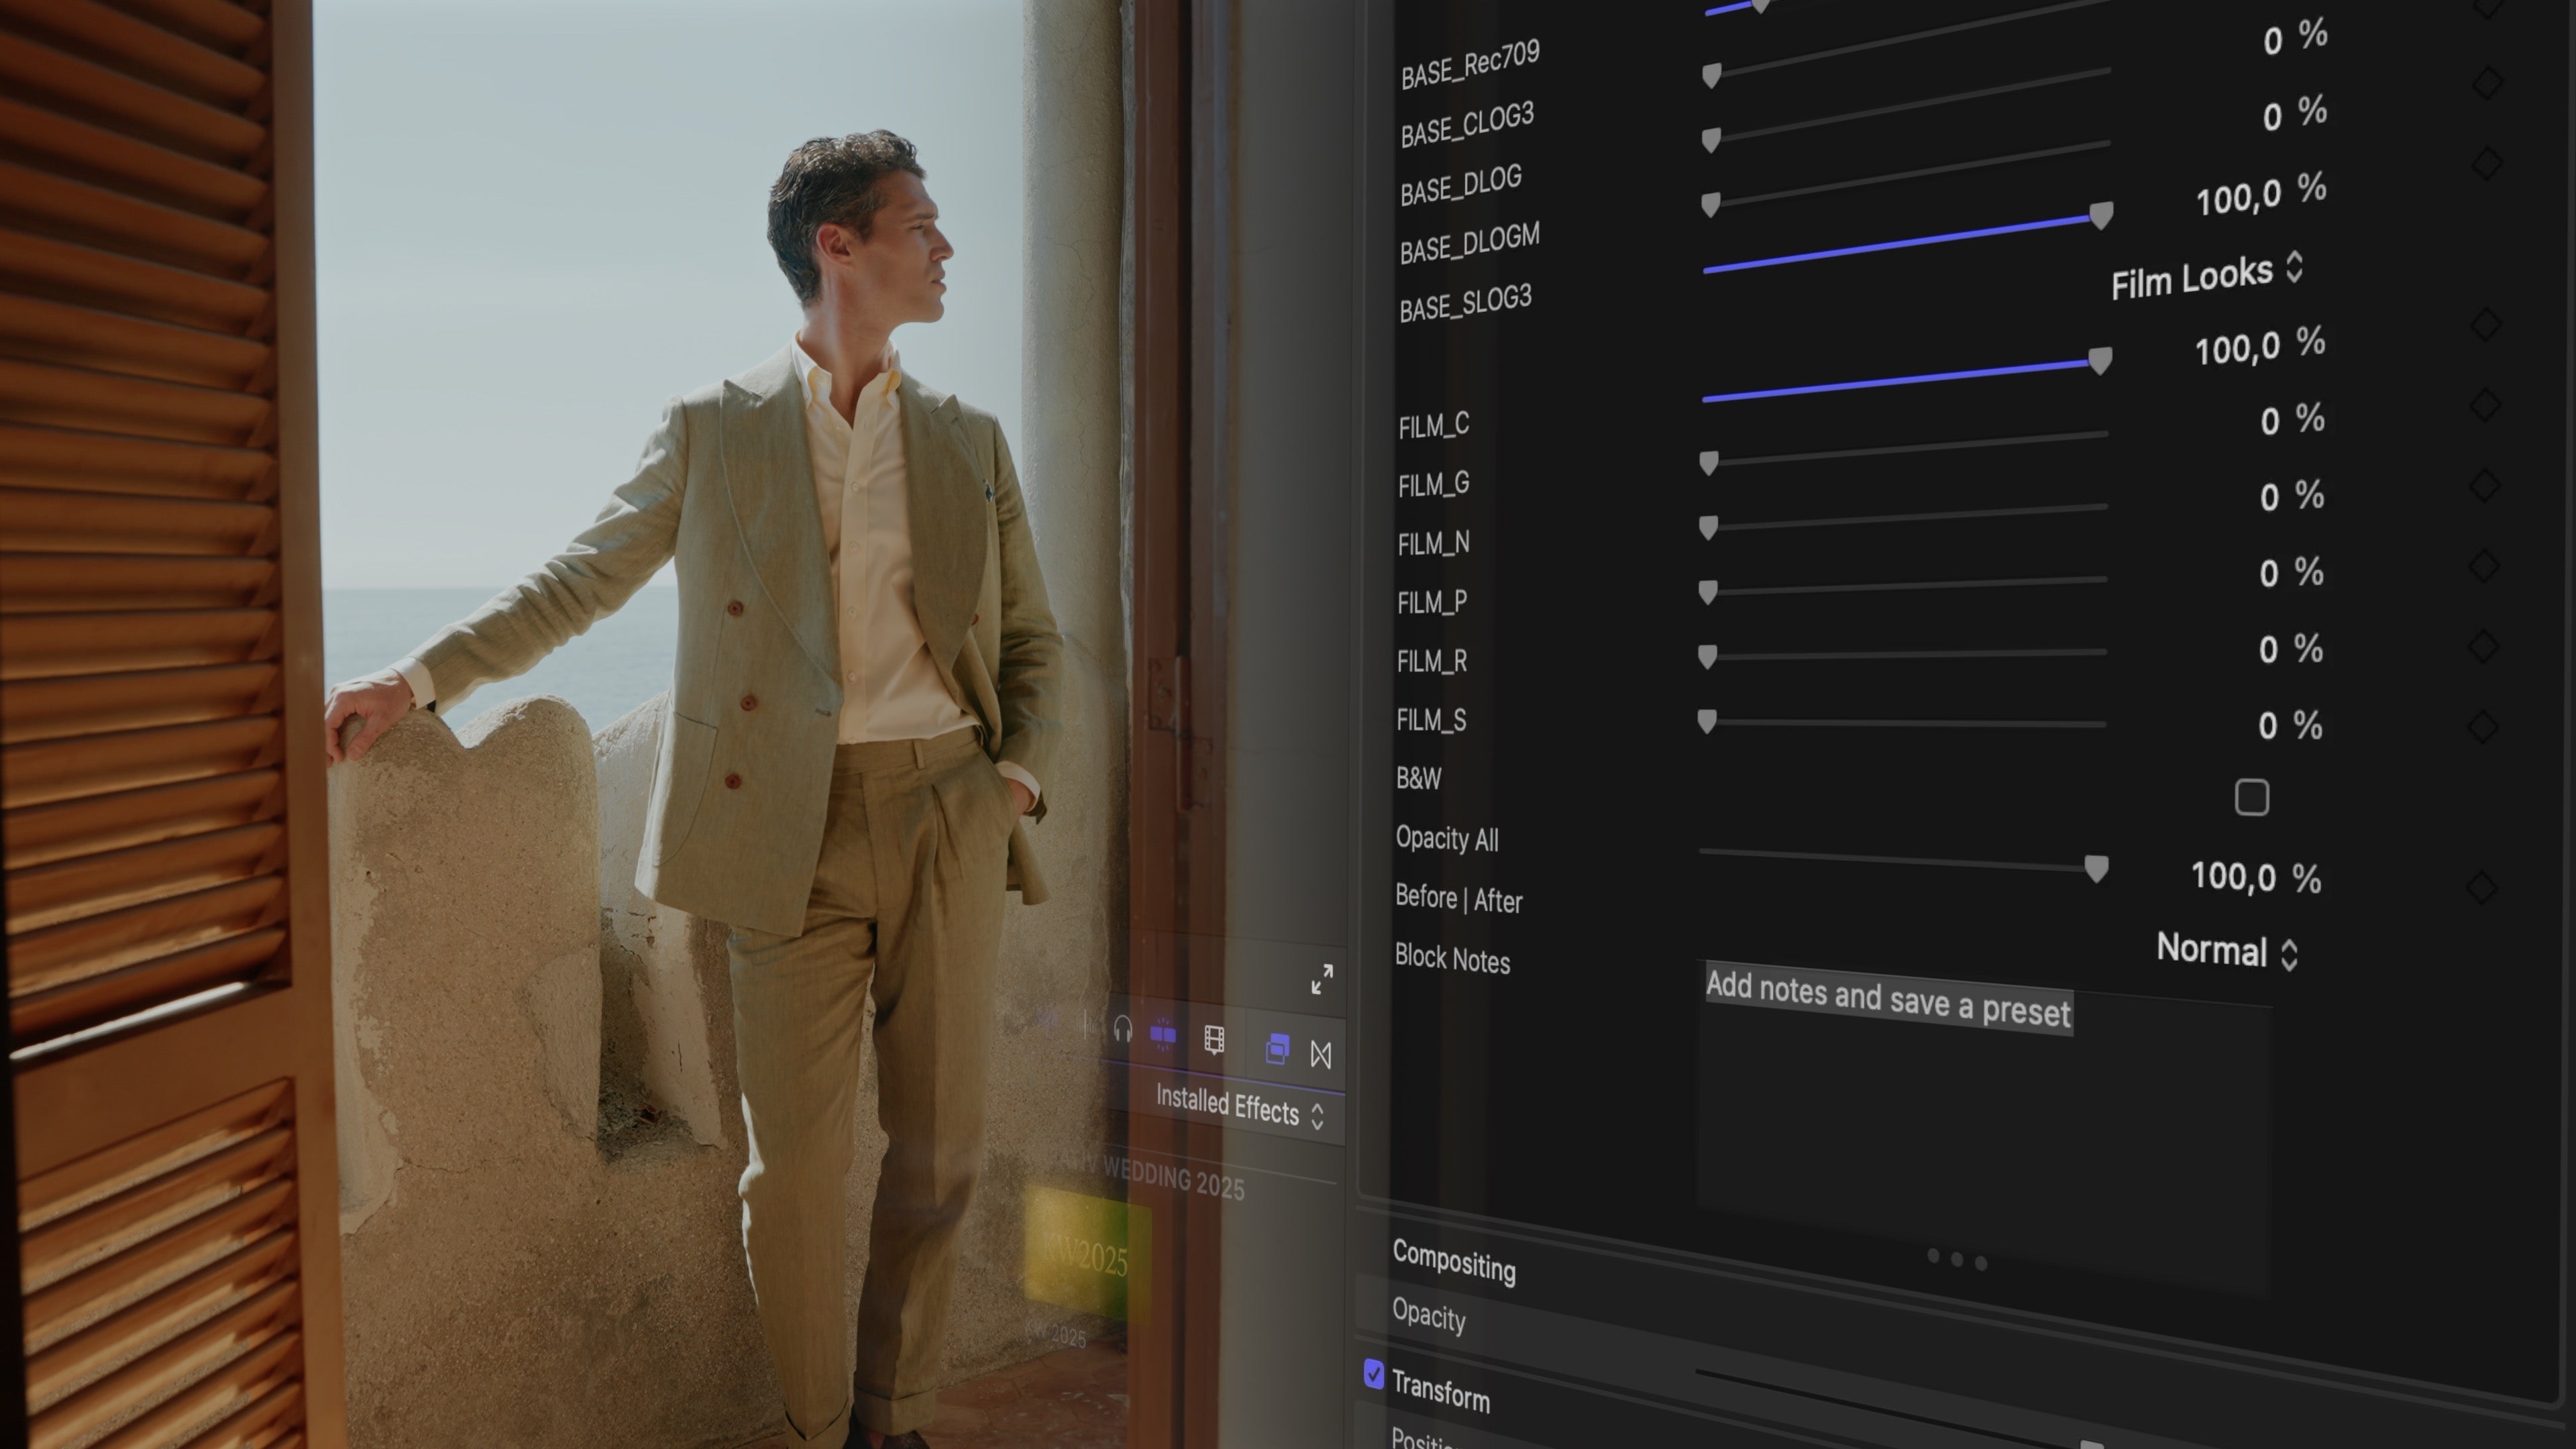Open the Film Looks dropdown

pos(2207,278)
